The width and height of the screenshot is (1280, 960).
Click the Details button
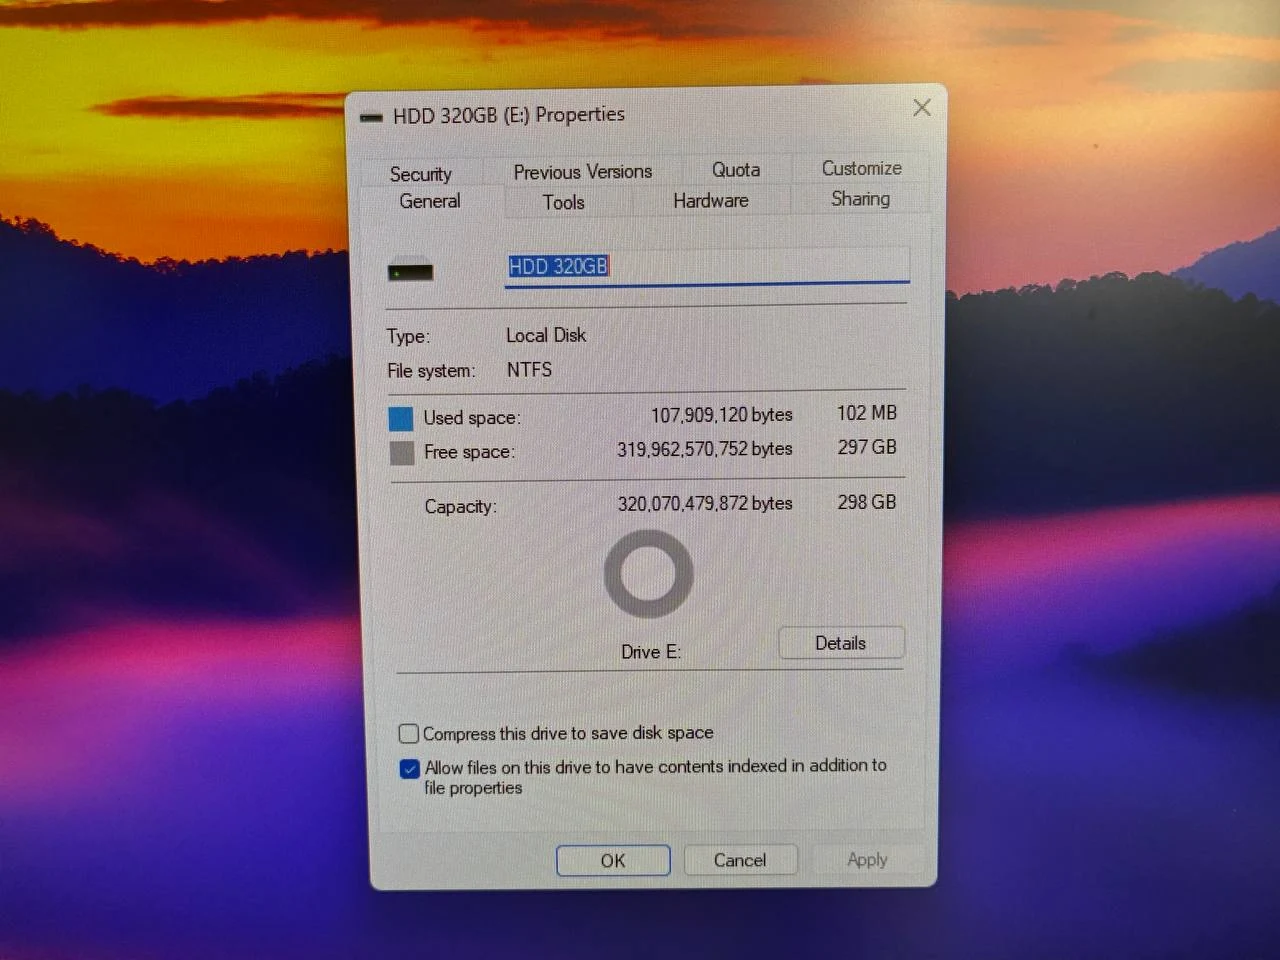(841, 643)
